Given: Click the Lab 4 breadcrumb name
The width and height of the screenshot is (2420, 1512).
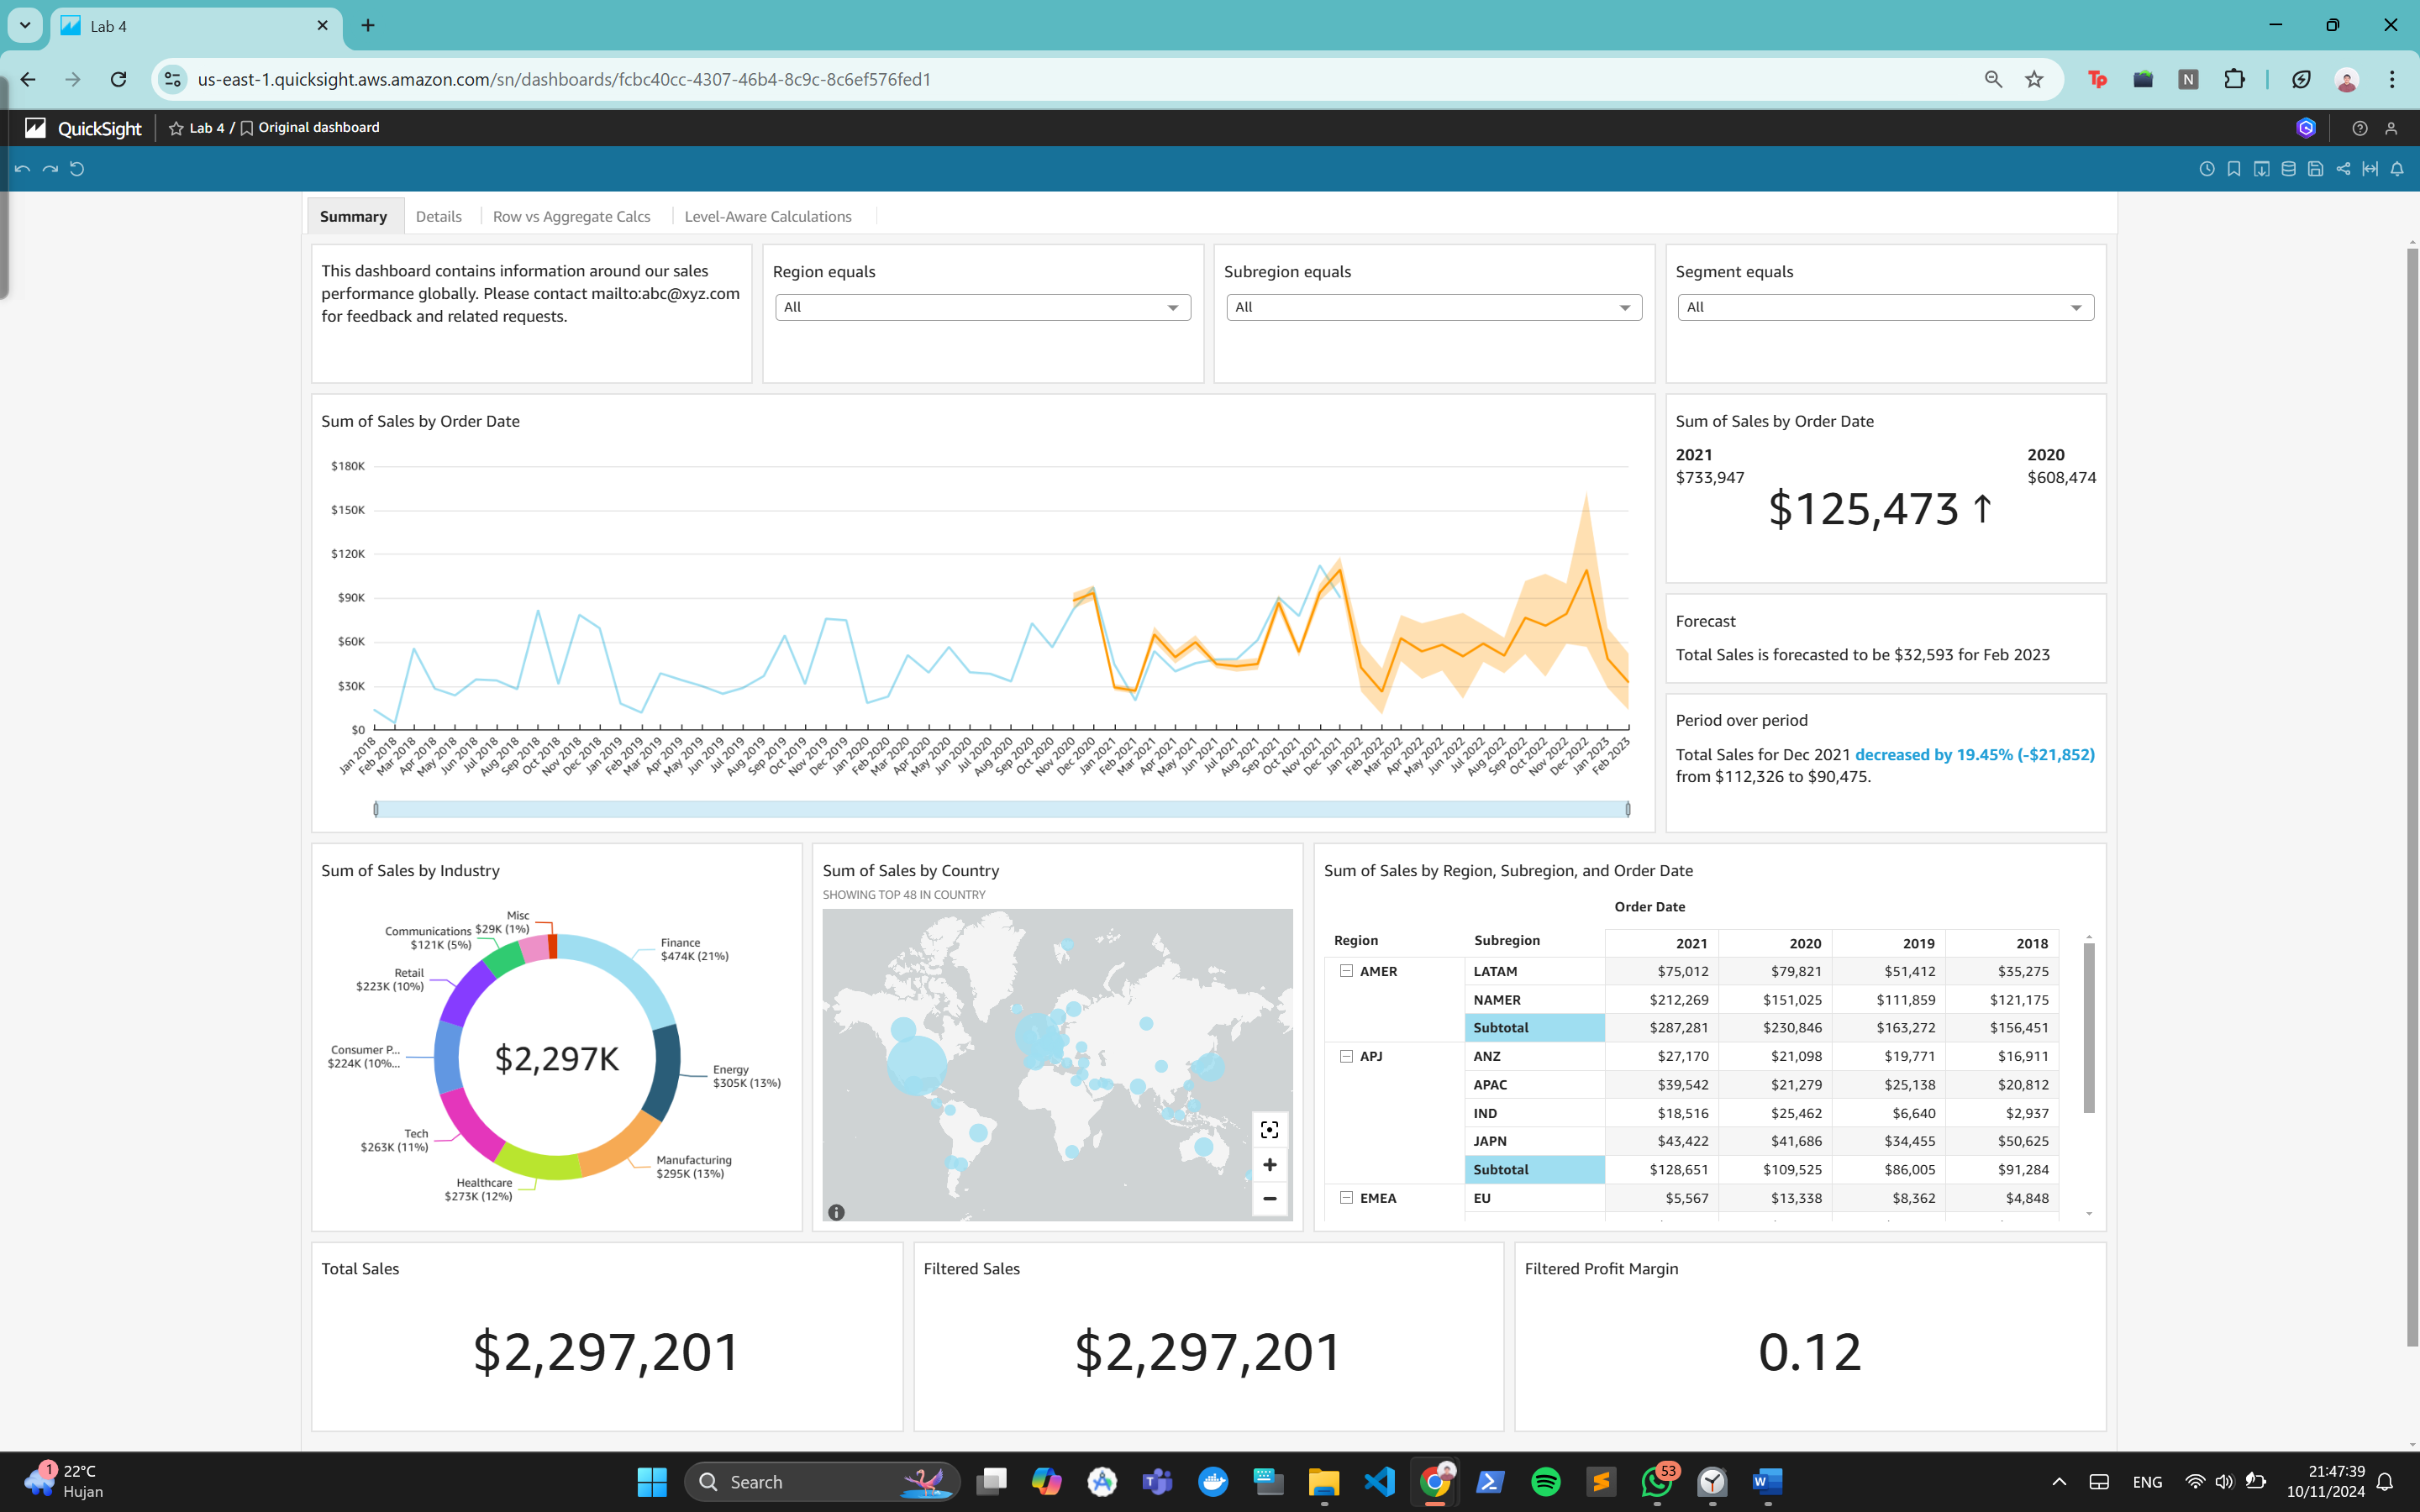Looking at the screenshot, I should click(x=206, y=128).
